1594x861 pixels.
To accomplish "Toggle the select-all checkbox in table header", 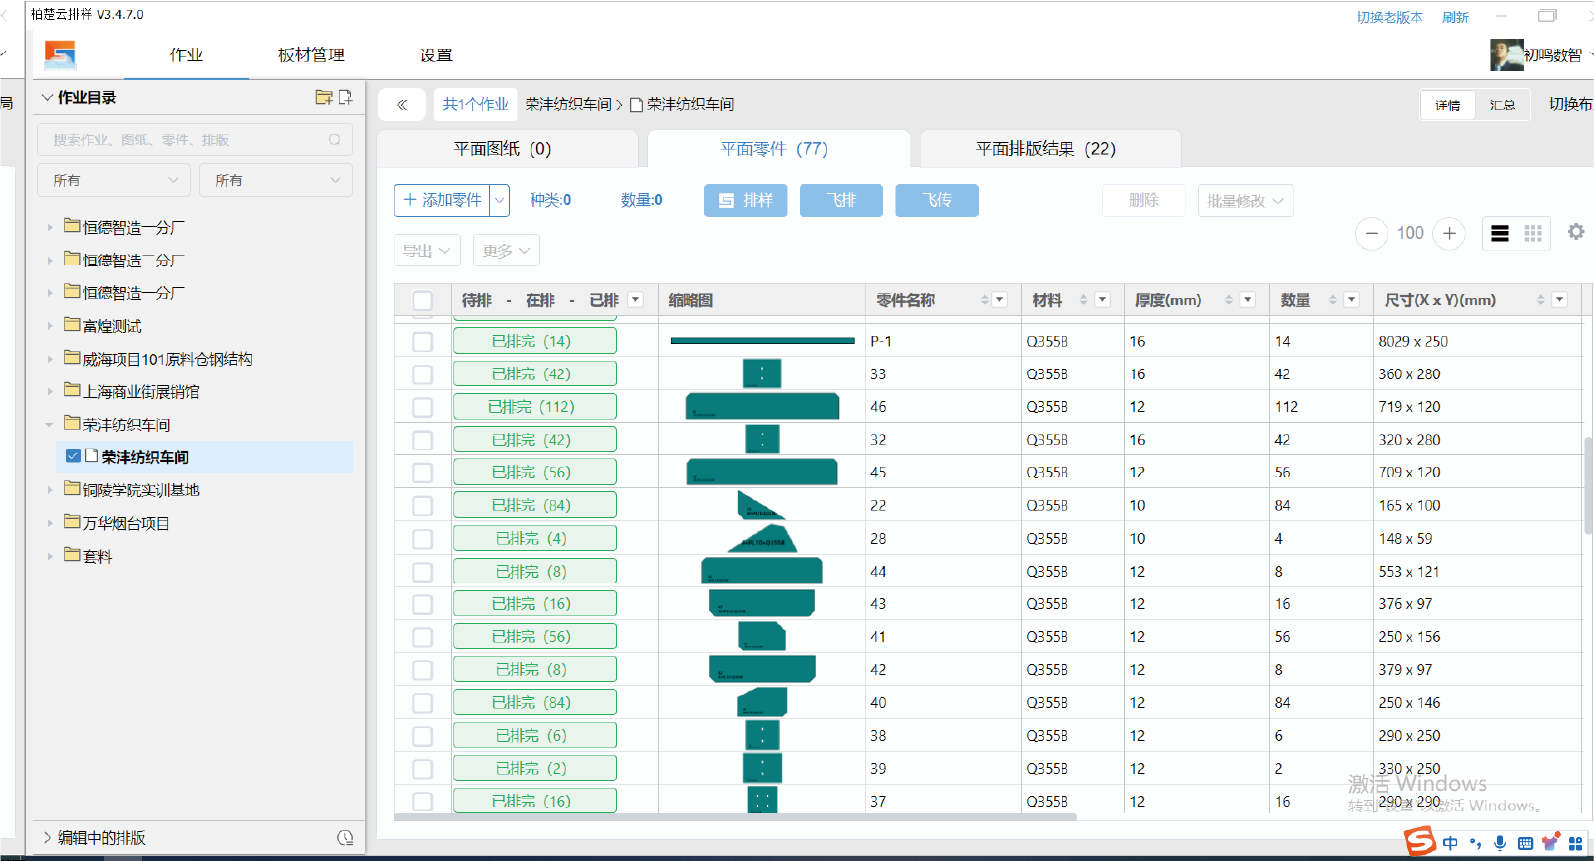I will [x=423, y=300].
